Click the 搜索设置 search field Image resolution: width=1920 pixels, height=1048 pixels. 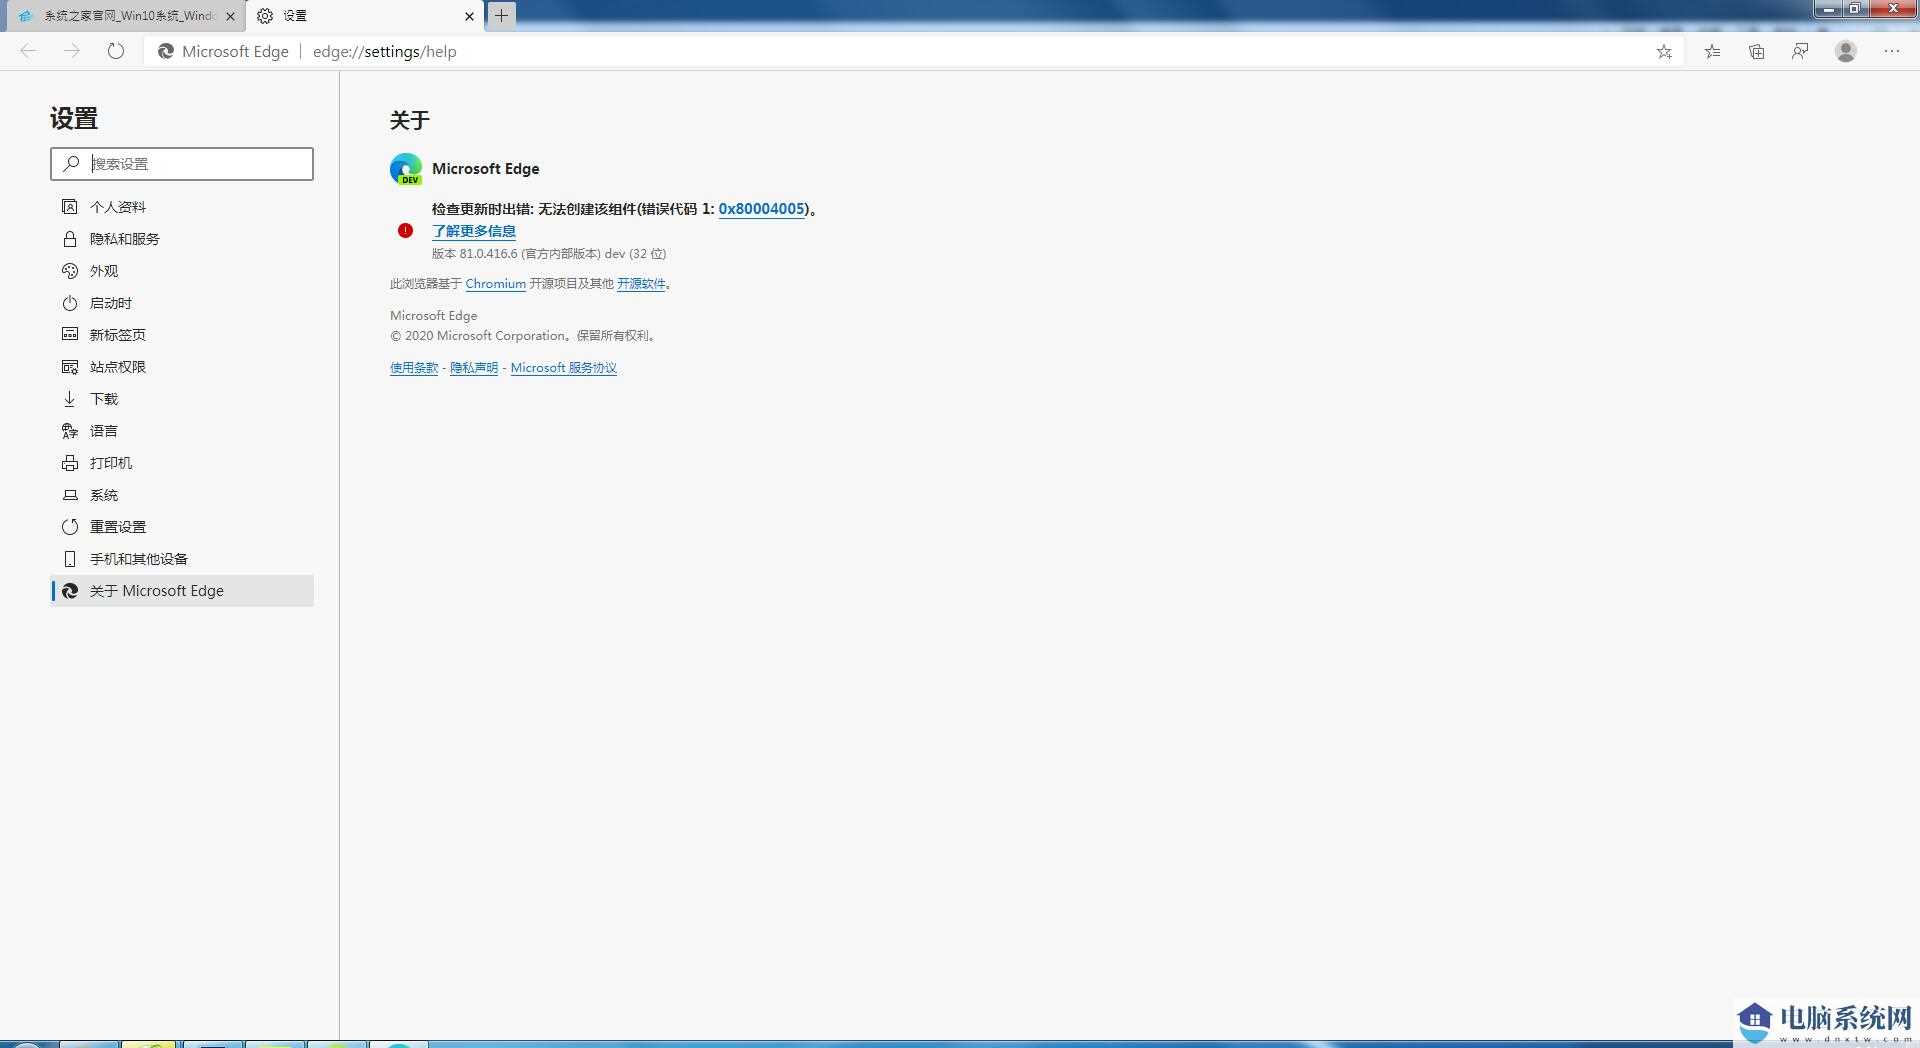pos(182,164)
